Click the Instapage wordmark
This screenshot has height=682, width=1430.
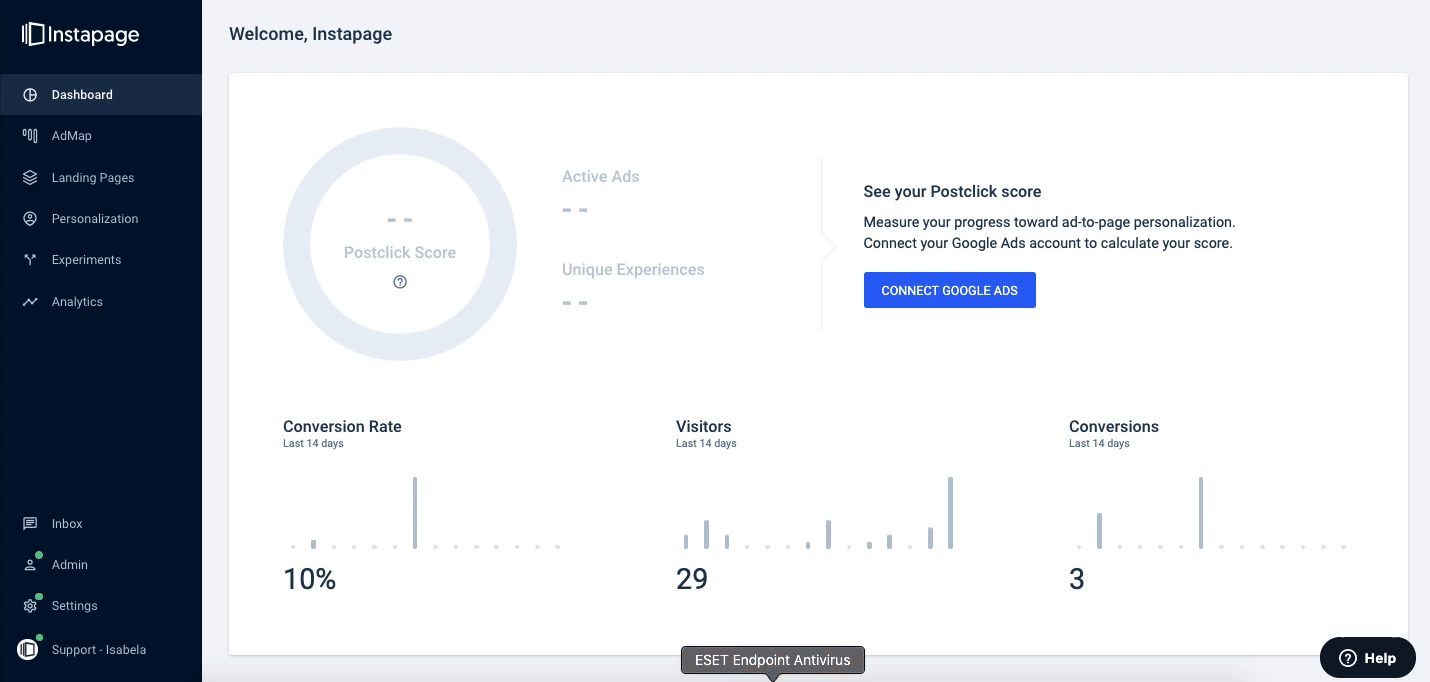click(x=94, y=35)
